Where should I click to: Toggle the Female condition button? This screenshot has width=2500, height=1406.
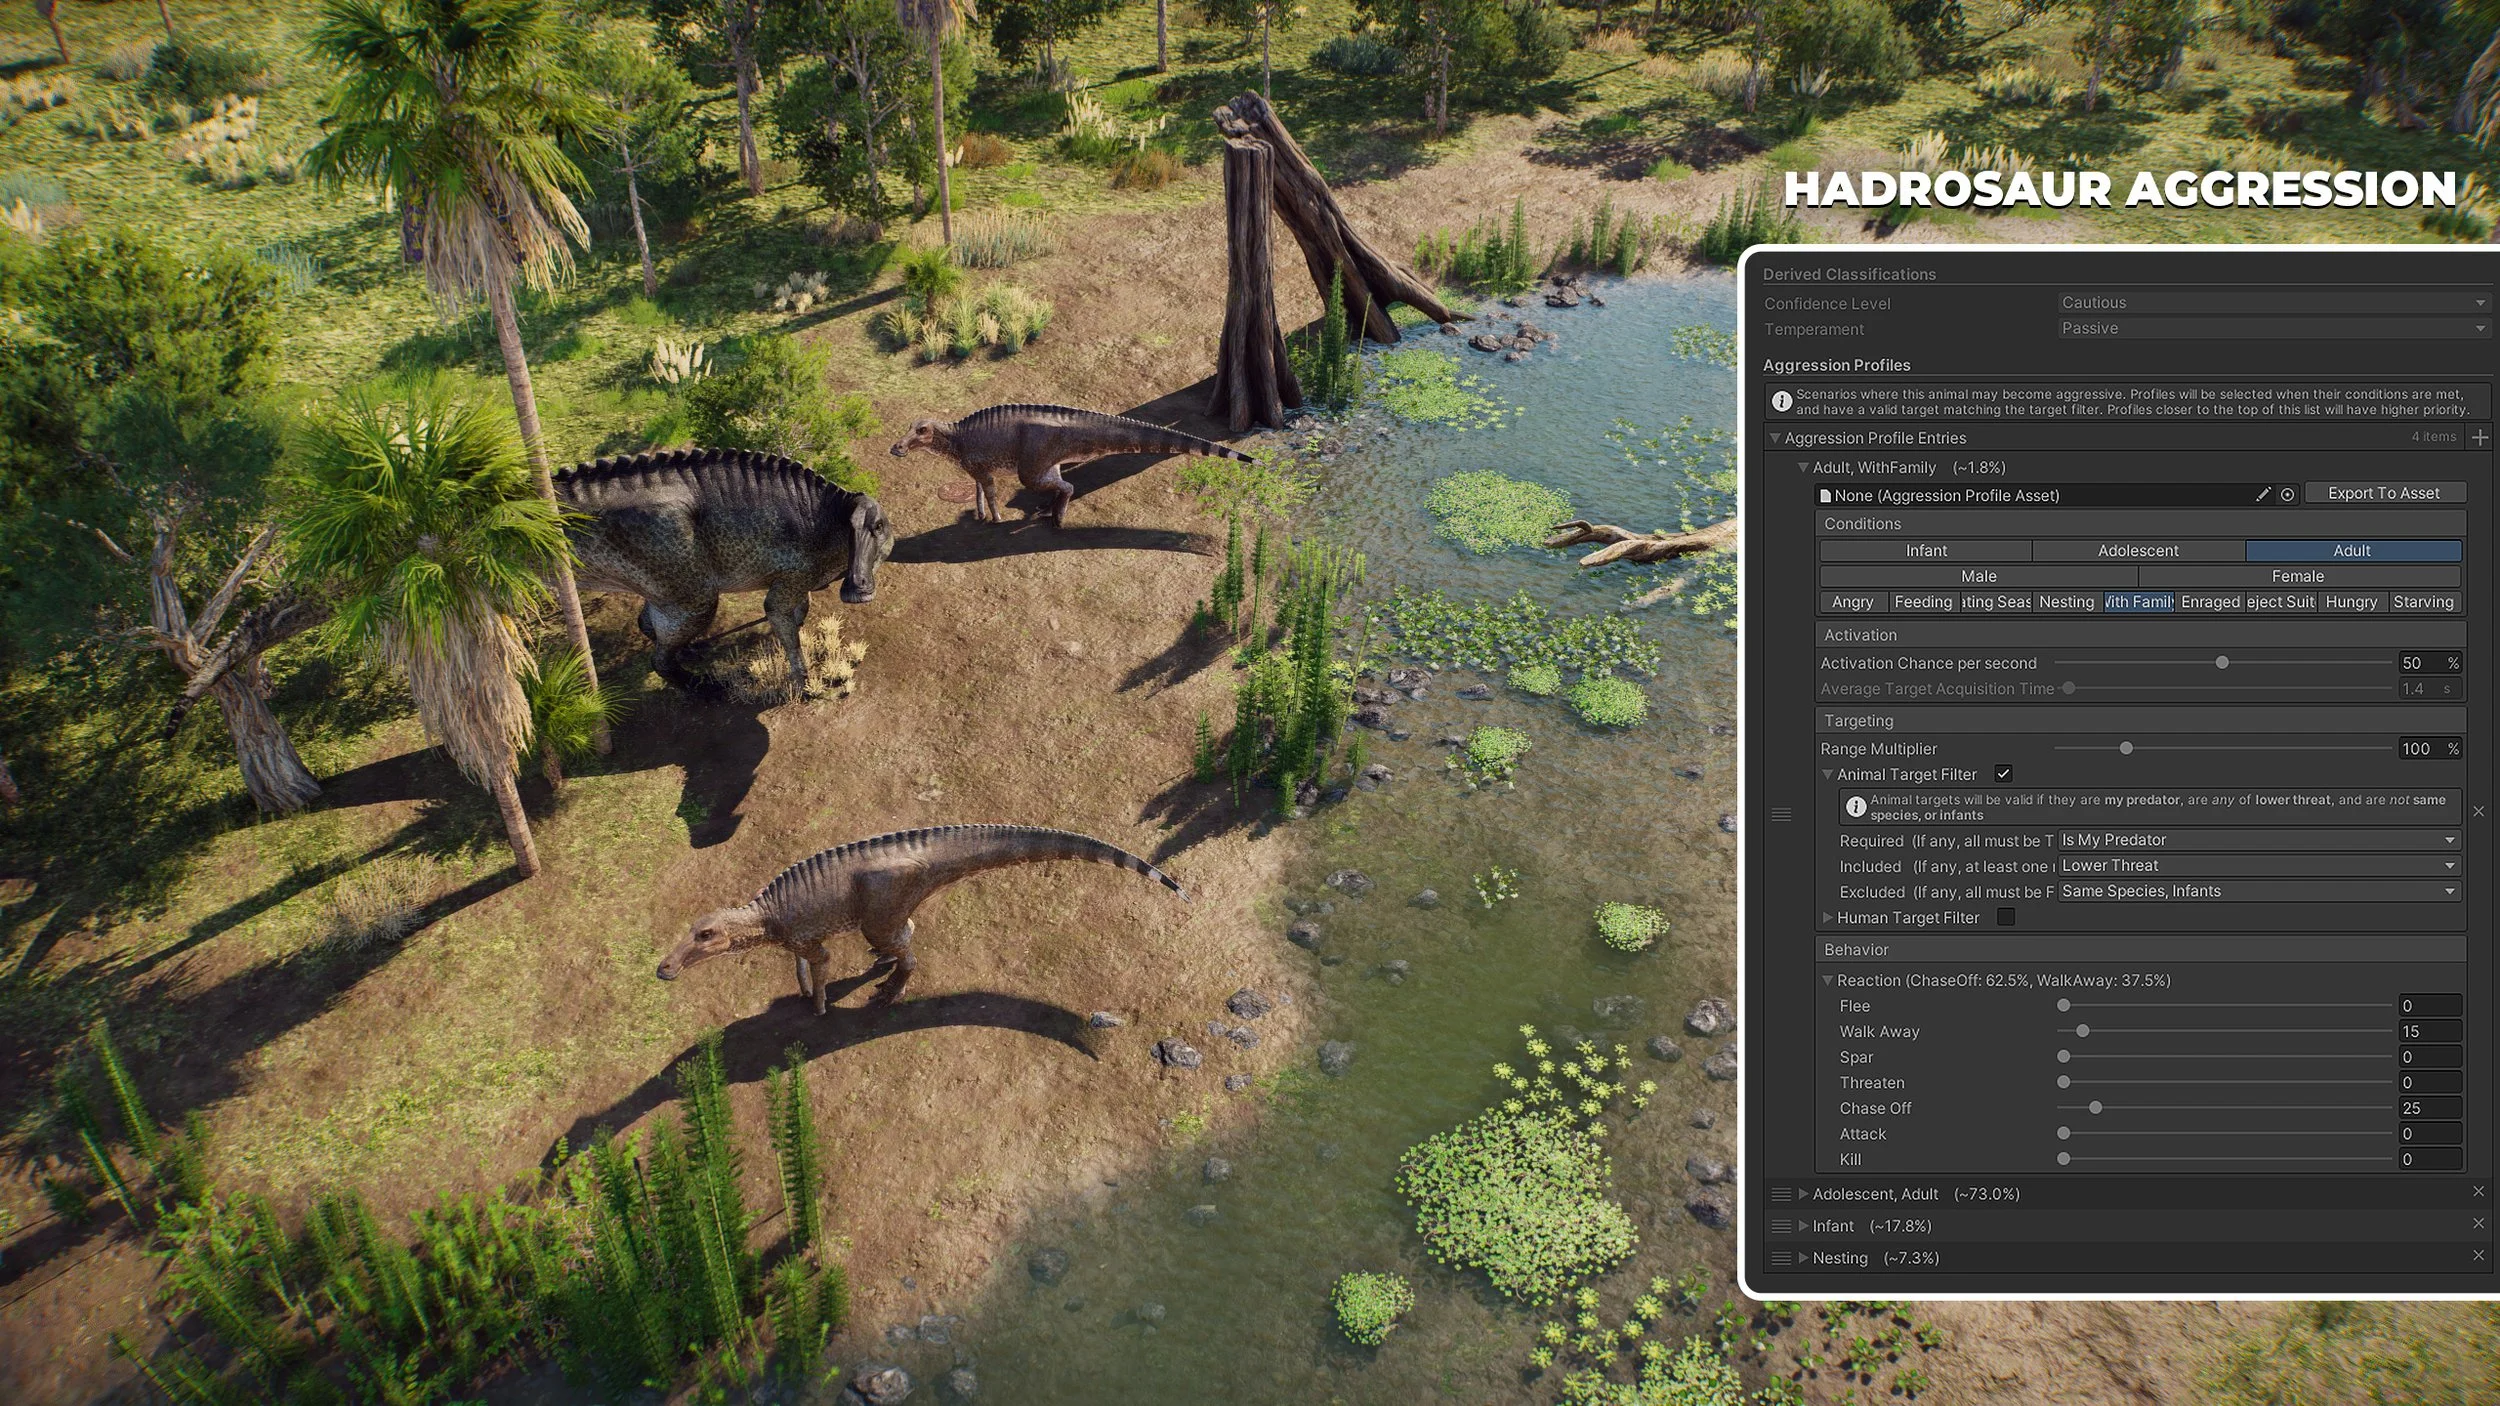click(x=2297, y=576)
